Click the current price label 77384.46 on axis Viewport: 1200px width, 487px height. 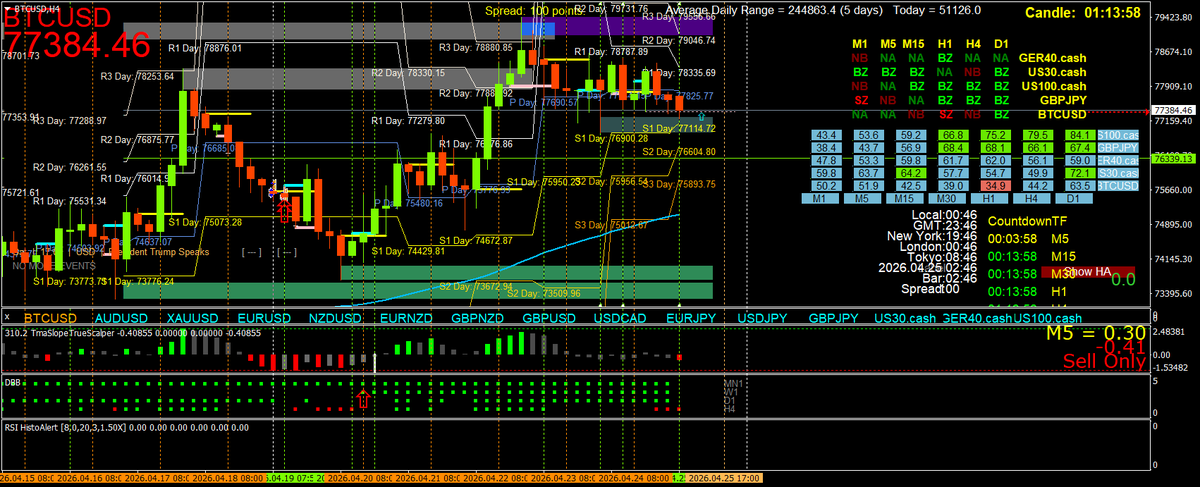1174,110
